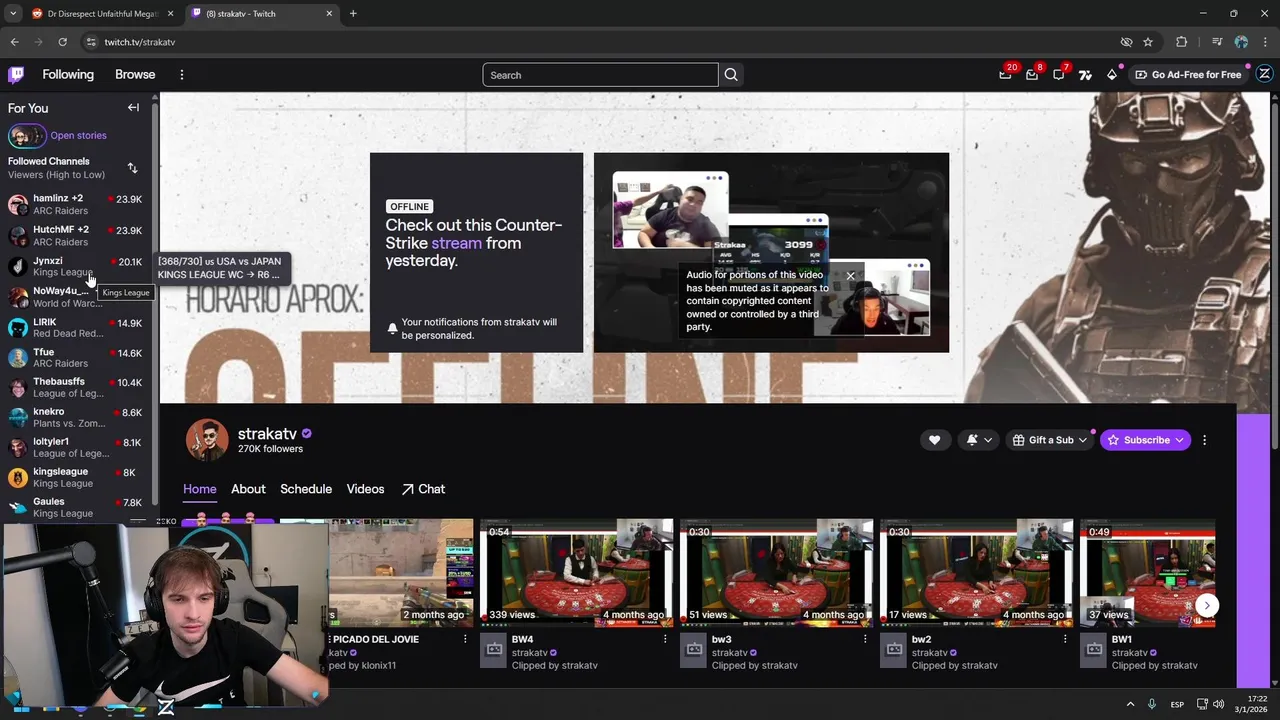Go back with the browser arrow

[x=14, y=42]
